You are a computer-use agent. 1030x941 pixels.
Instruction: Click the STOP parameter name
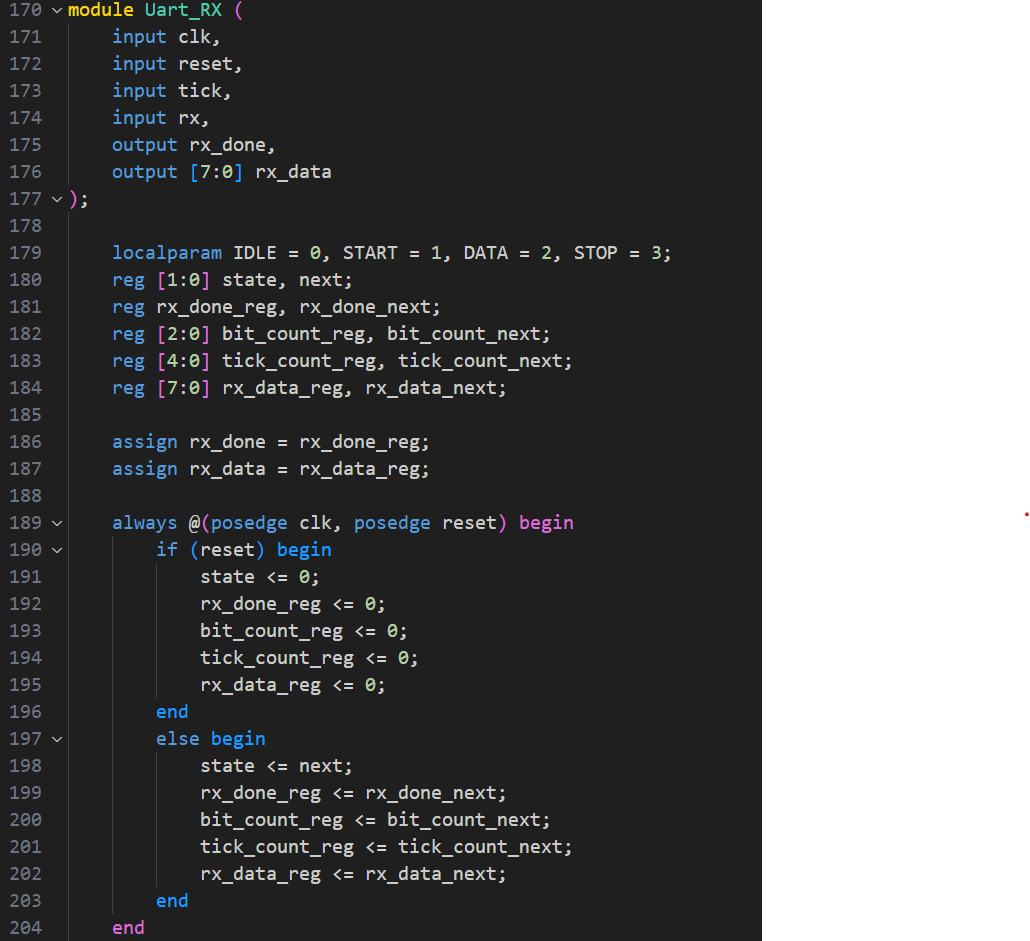coord(596,253)
